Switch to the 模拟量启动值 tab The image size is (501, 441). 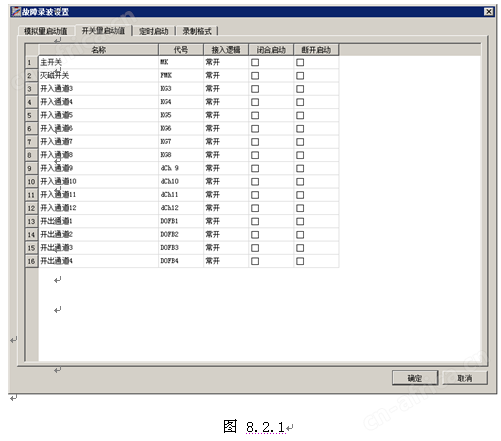(x=46, y=31)
